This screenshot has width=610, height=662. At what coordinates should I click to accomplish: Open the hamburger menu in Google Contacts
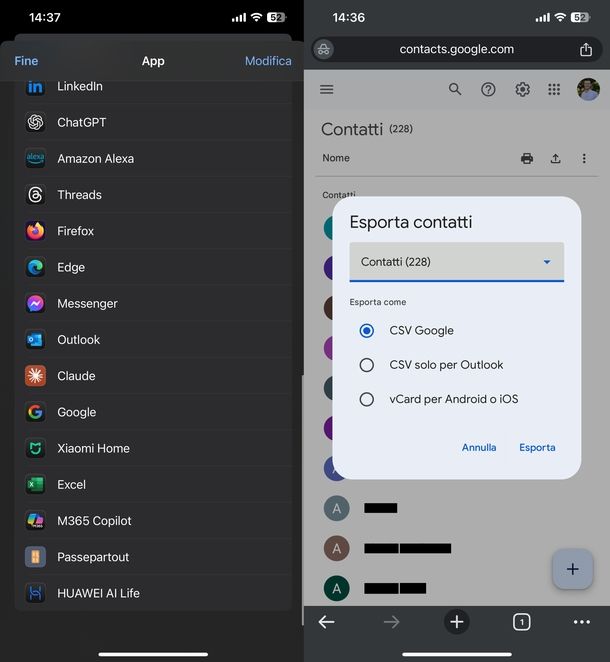pos(327,90)
